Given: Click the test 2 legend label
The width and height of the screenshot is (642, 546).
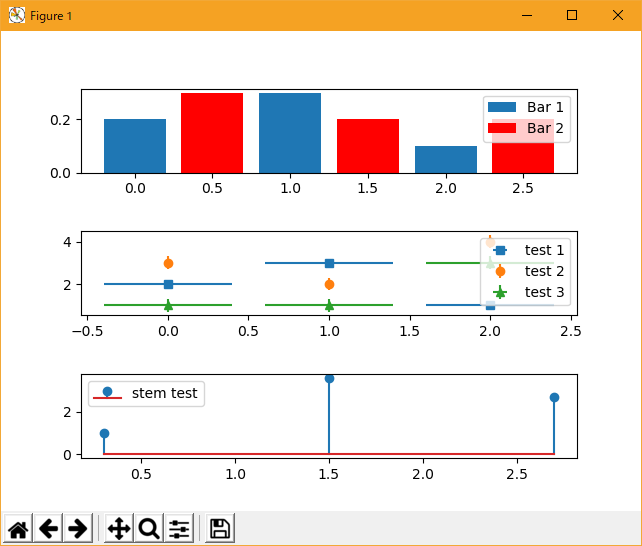Looking at the screenshot, I should 544,271.
